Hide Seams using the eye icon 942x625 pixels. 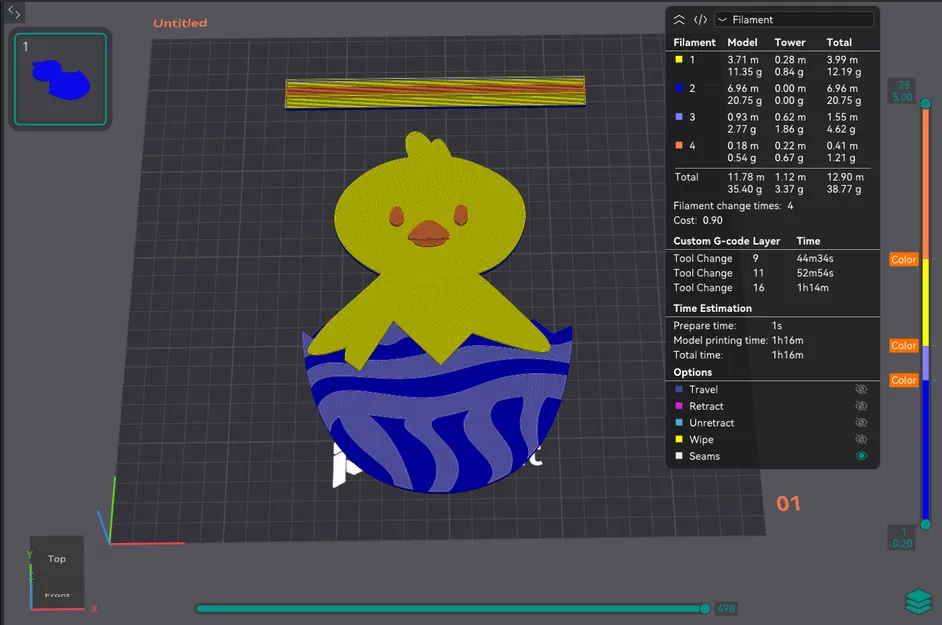click(861, 456)
